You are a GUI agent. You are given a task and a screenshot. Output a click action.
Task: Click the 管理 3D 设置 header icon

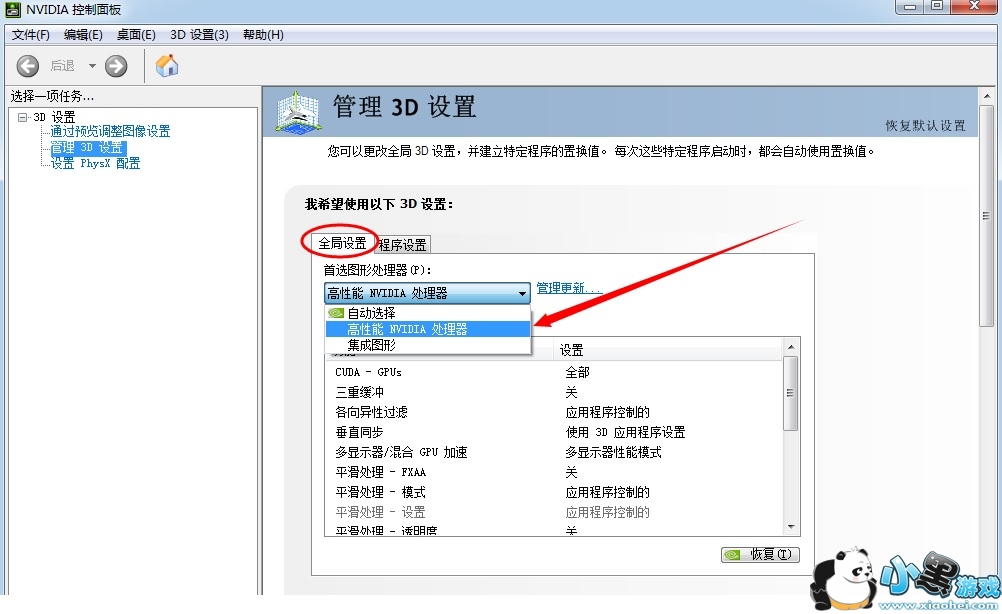coord(297,112)
